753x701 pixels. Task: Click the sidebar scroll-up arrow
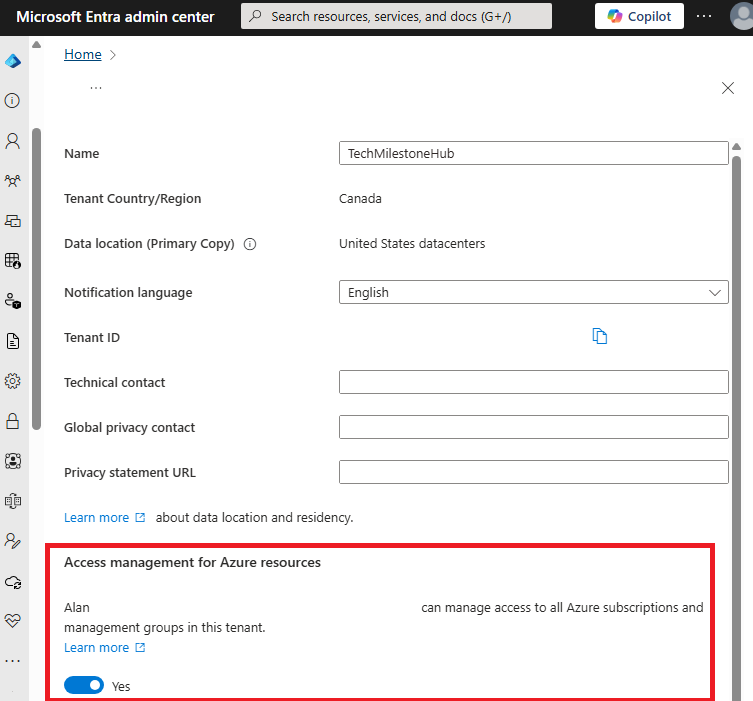pos(36,45)
